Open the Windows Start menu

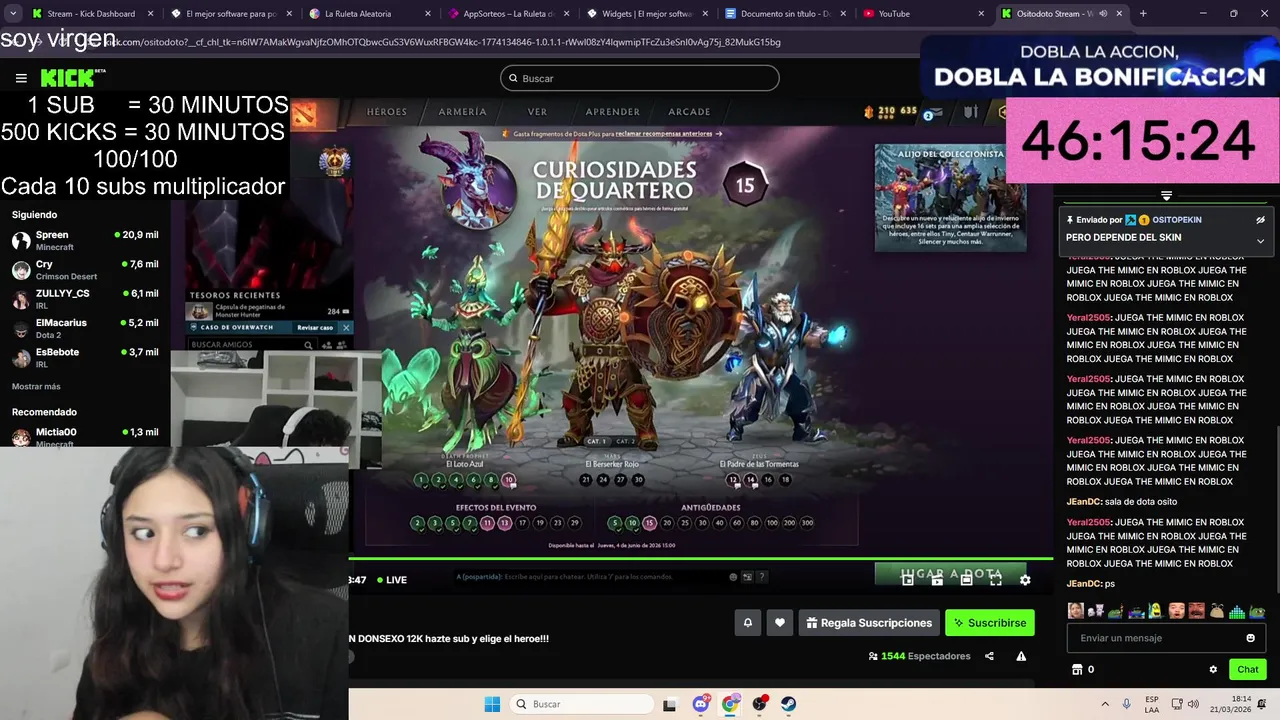492,704
